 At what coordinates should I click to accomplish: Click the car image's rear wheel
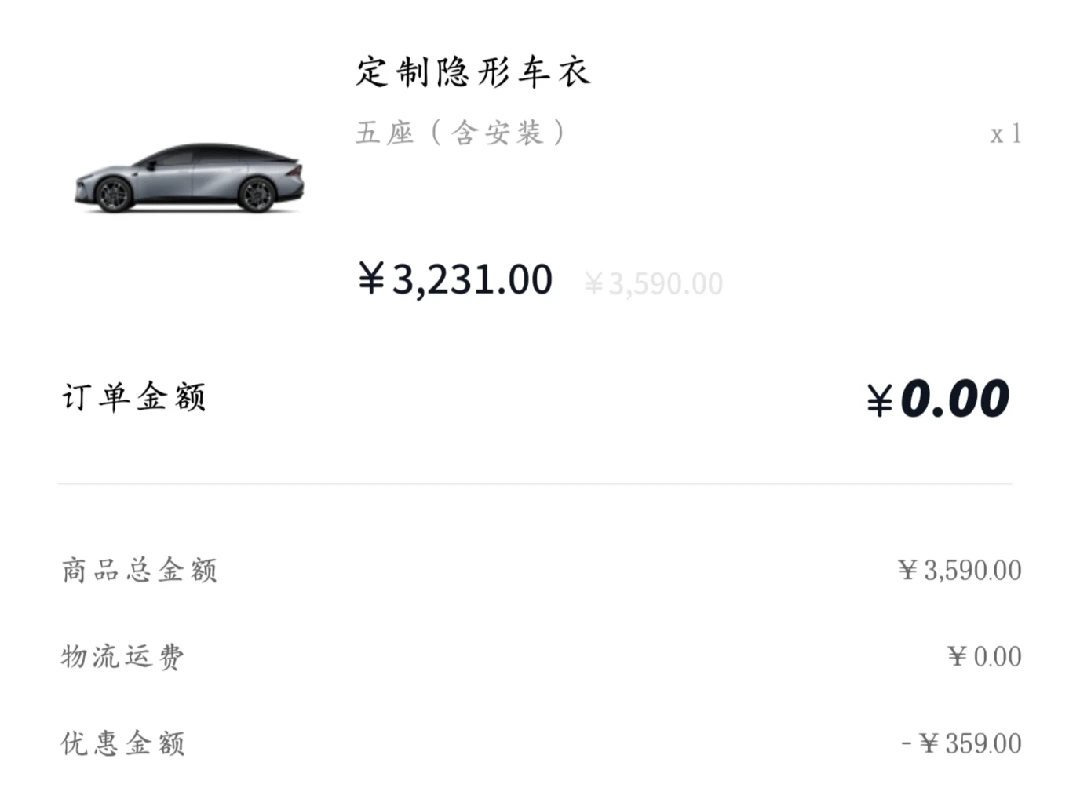click(256, 193)
